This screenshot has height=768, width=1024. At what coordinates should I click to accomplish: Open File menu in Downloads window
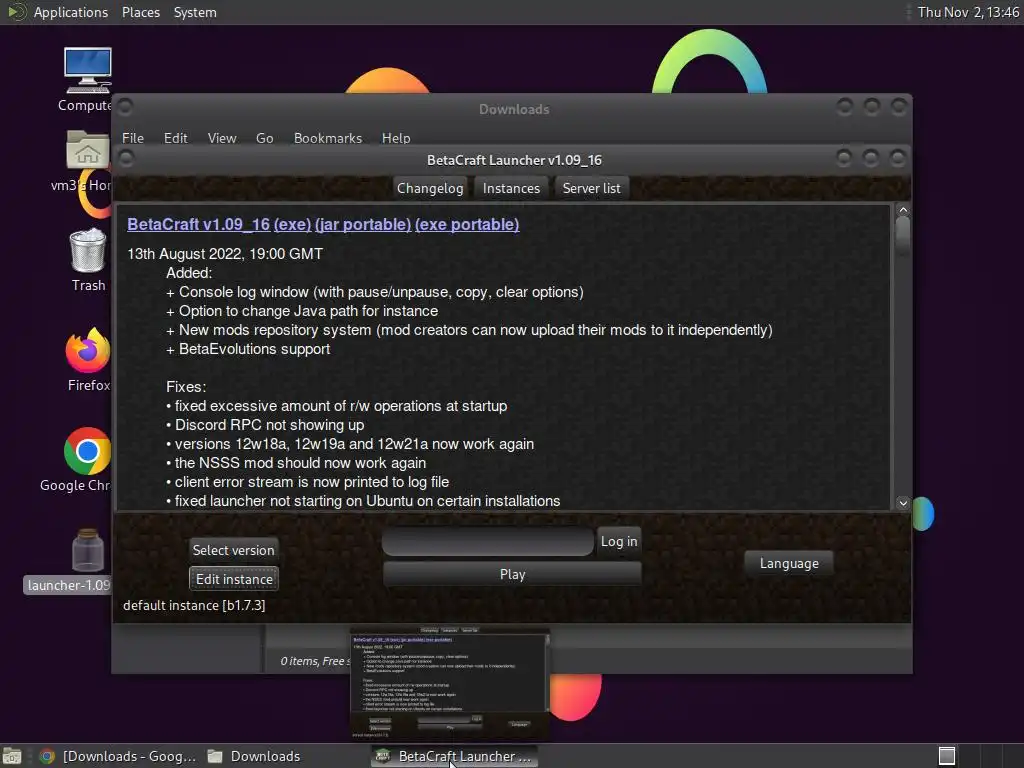click(133, 138)
